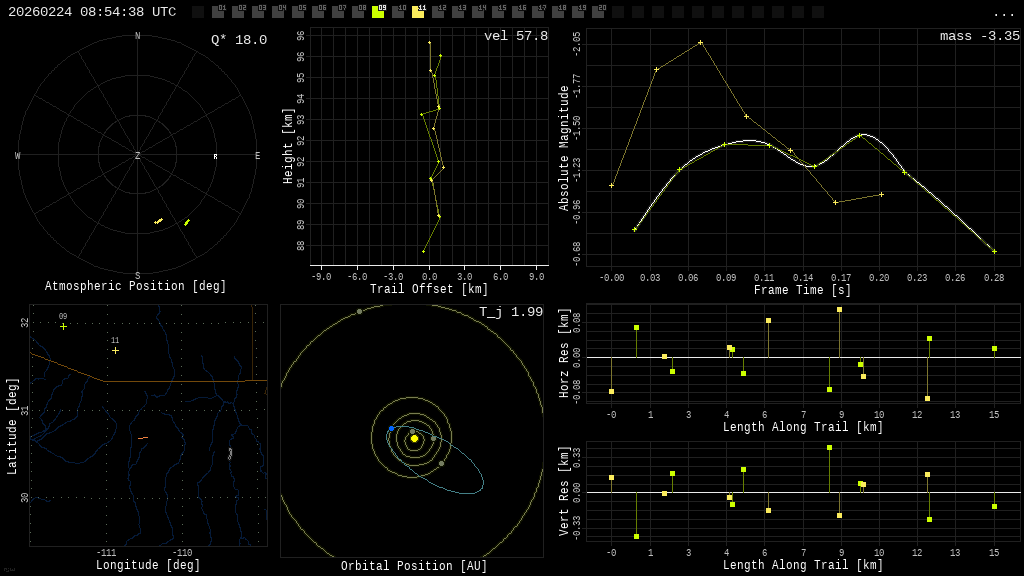The image size is (1024, 576).
Task: Select station indicator 04 in top bar
Action: (x=278, y=12)
